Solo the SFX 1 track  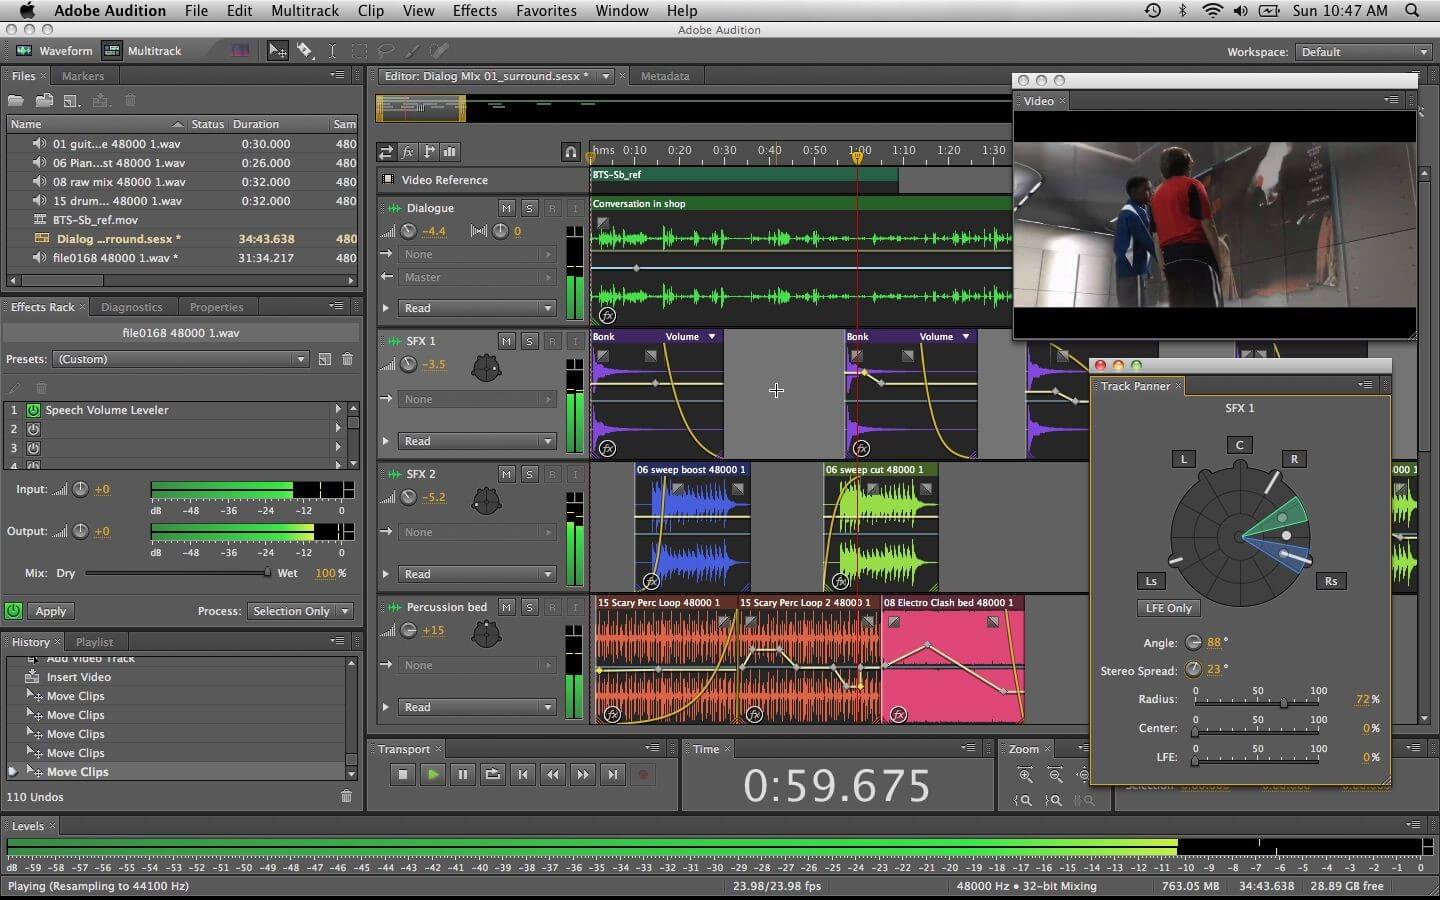click(529, 341)
